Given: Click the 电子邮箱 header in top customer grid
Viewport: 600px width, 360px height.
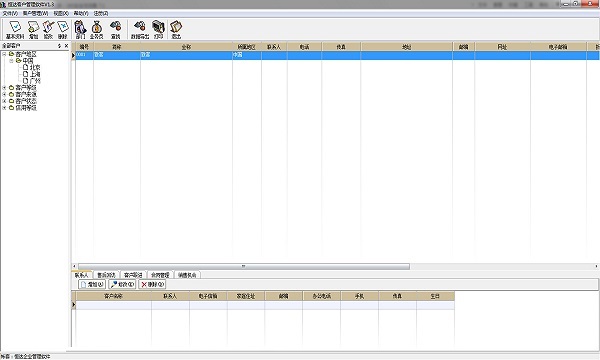Looking at the screenshot, I should coord(558,47).
